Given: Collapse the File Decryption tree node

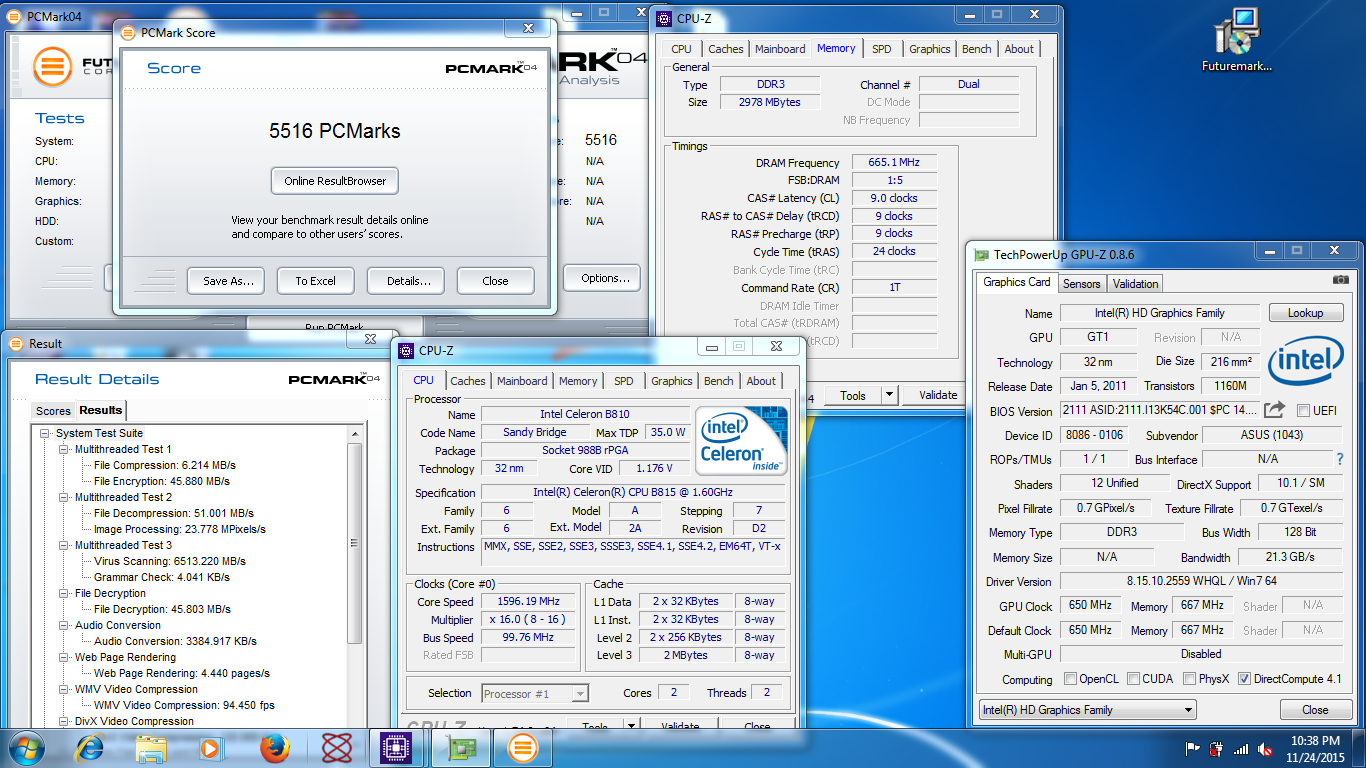Looking at the screenshot, I should 64,593.
